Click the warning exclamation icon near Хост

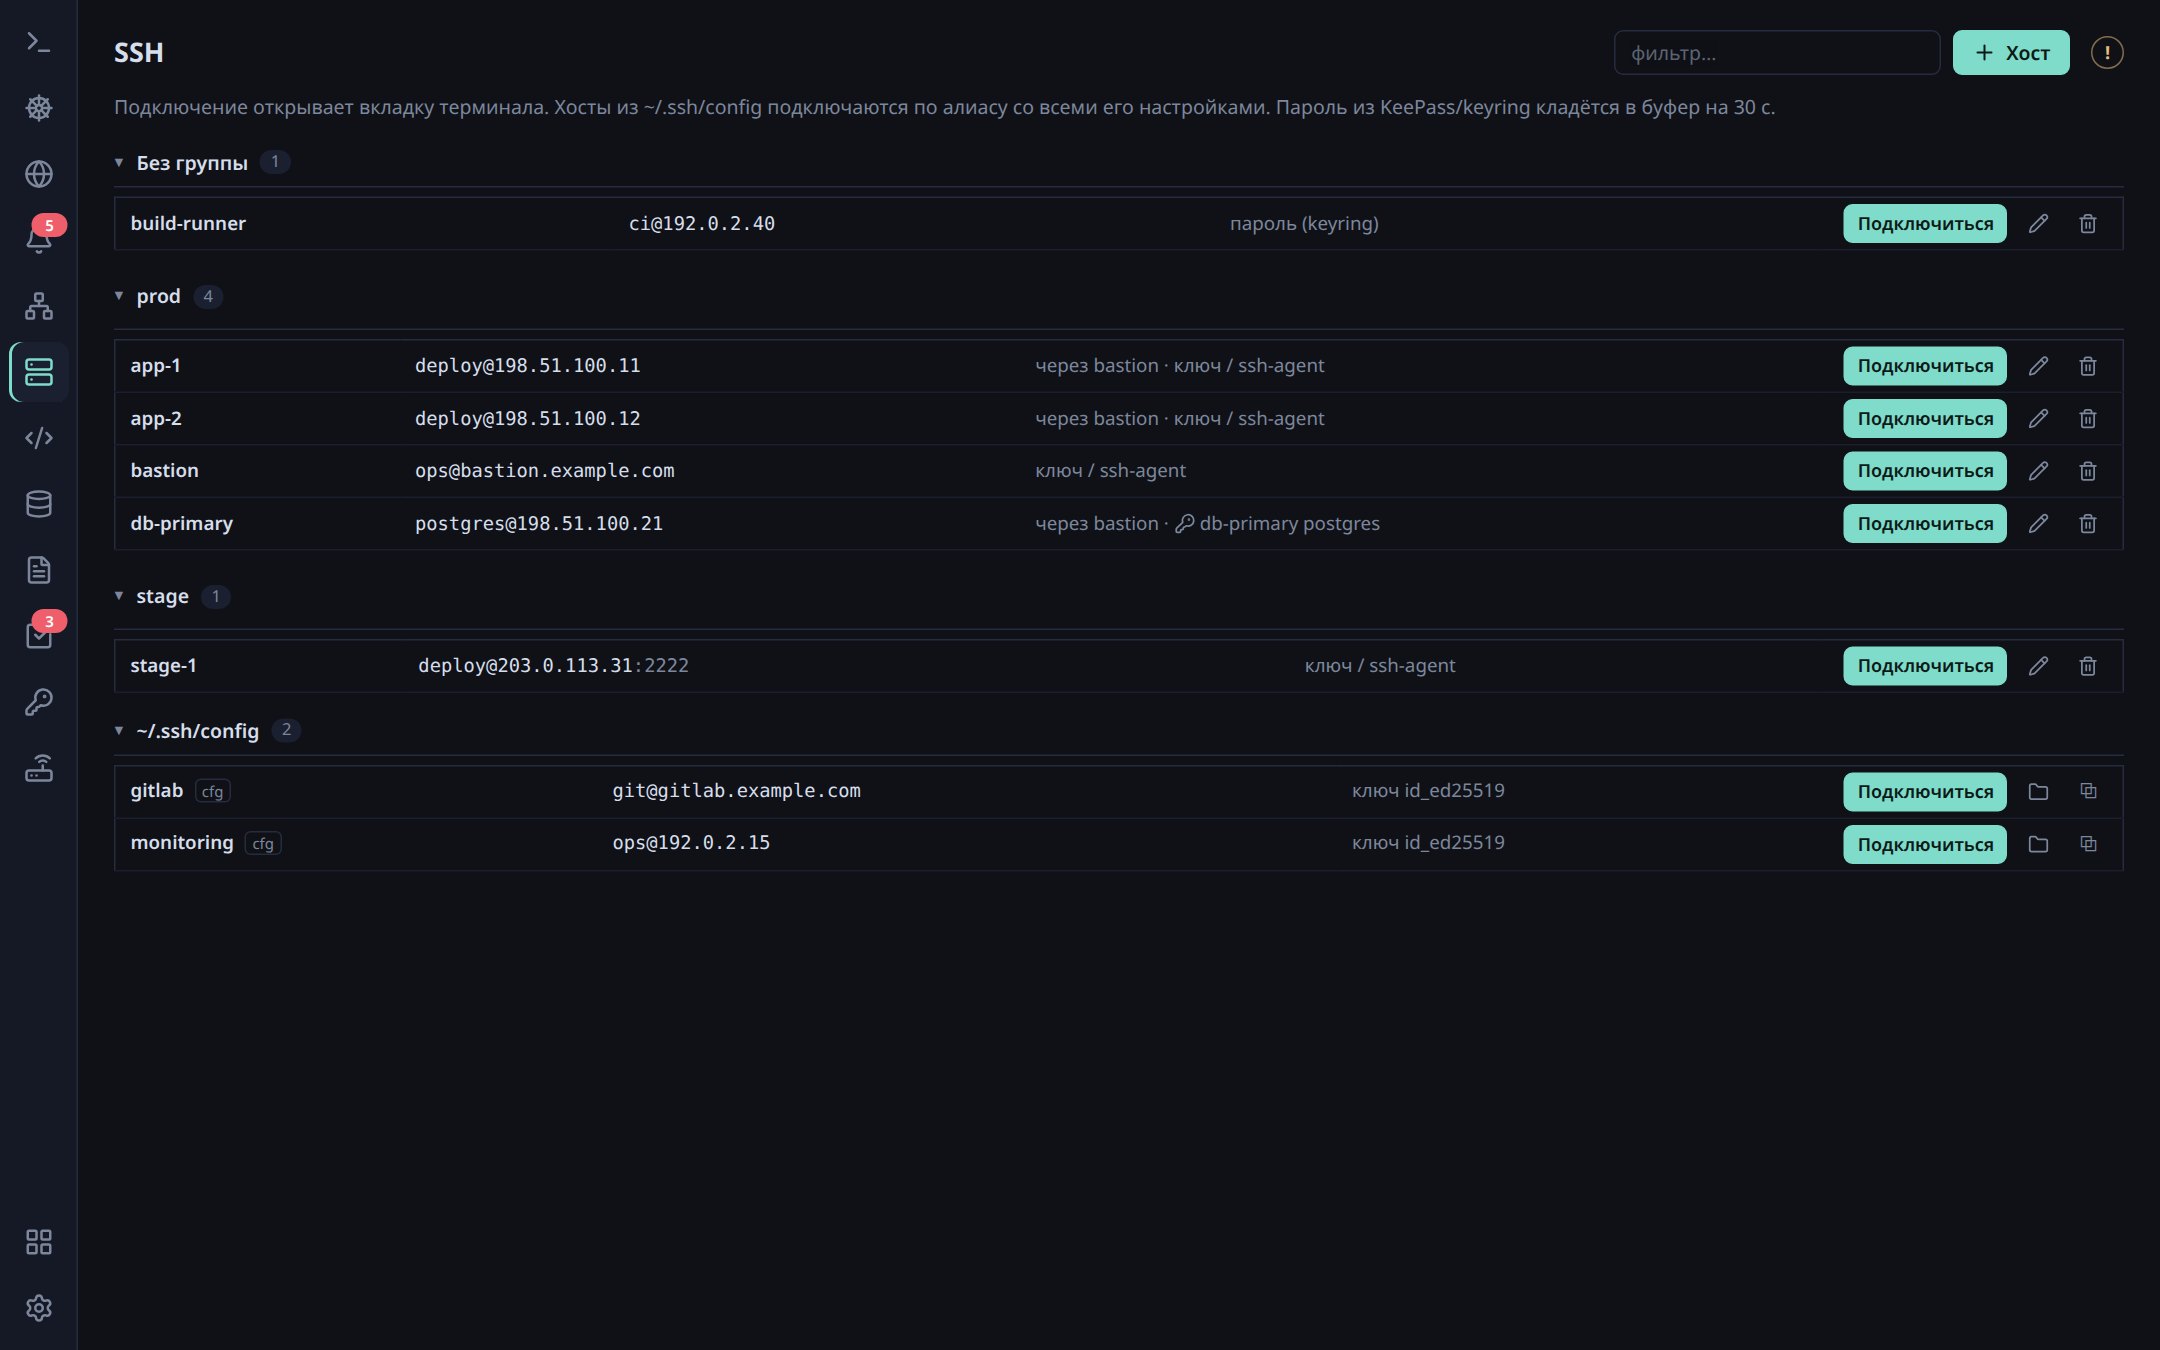point(2106,53)
